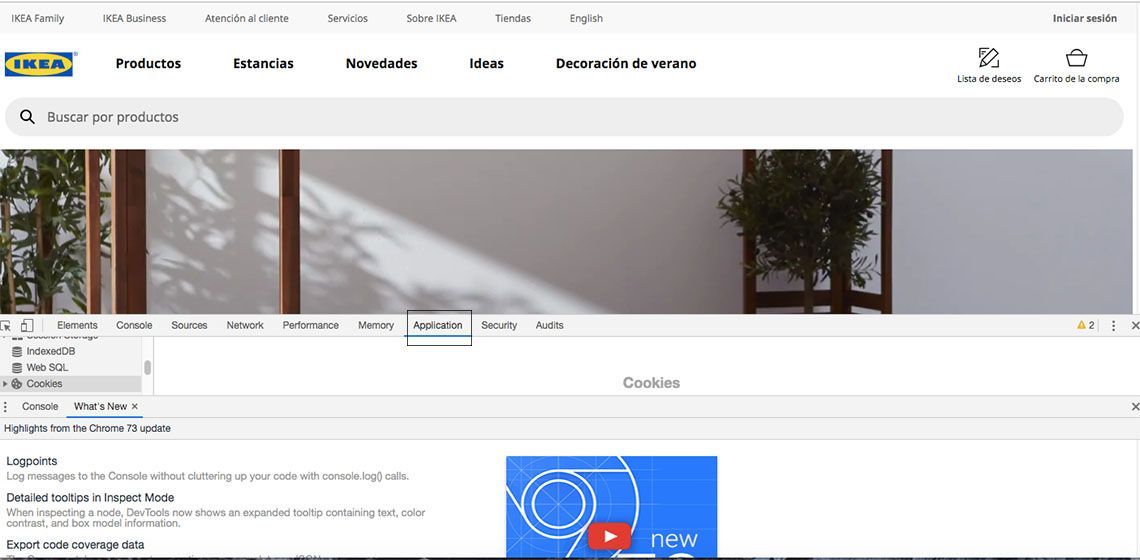Close the DevTools panel

click(x=1135, y=326)
